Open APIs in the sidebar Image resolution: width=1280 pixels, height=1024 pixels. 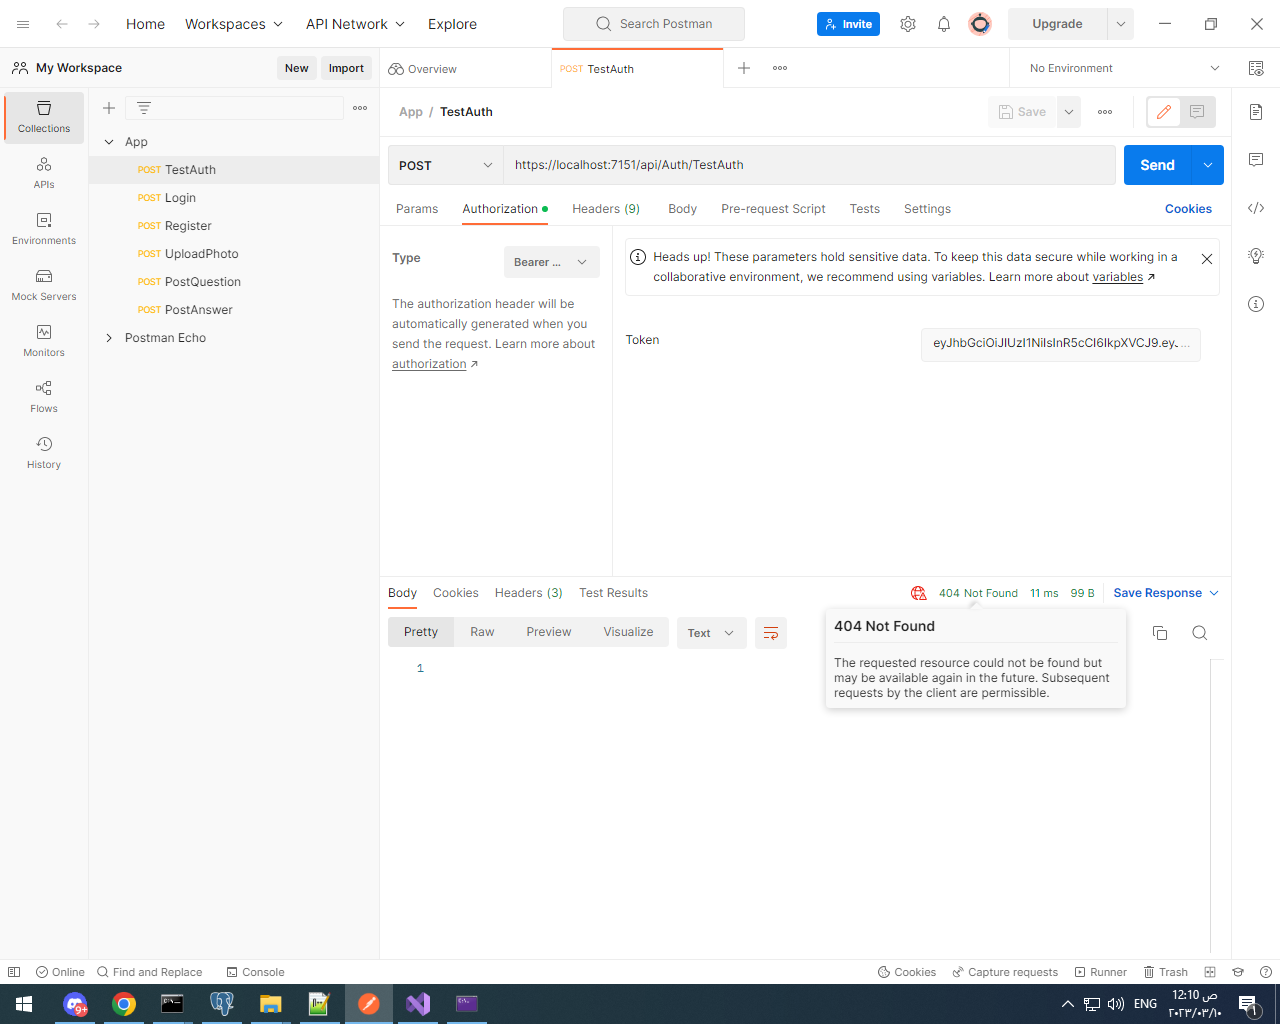[x=44, y=173]
